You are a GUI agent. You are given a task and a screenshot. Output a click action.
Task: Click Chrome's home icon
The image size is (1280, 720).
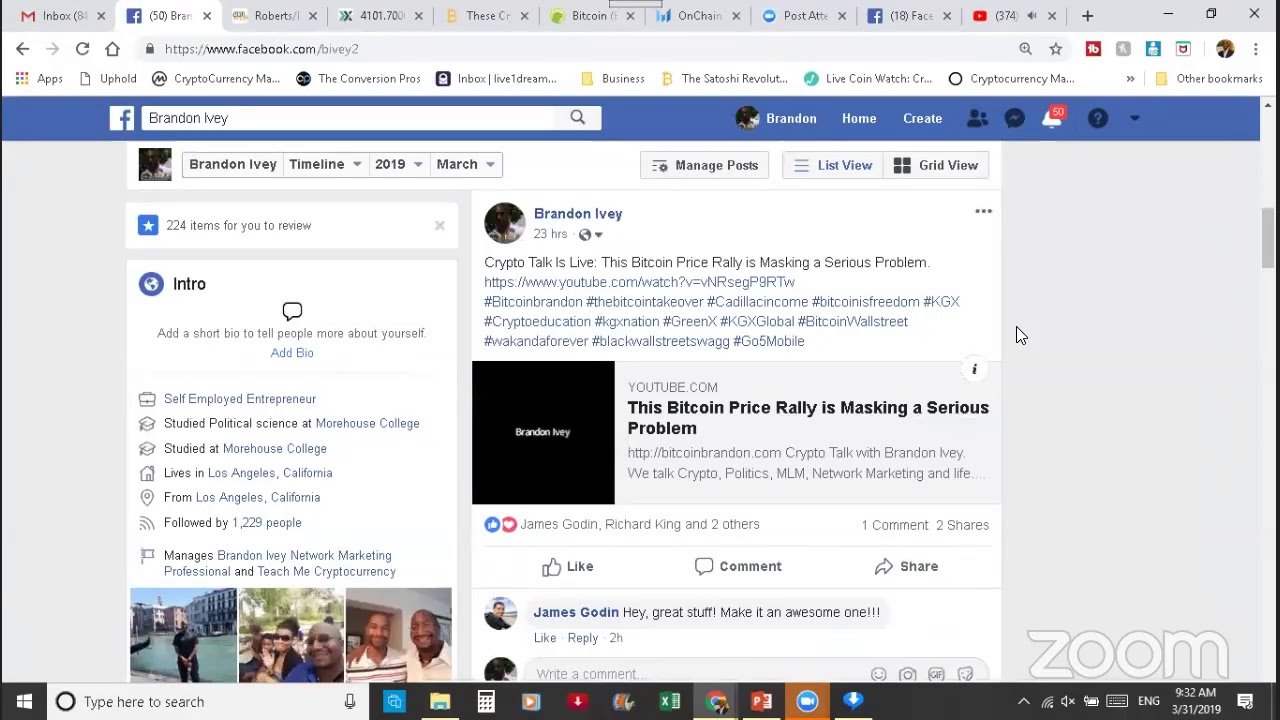(x=112, y=49)
